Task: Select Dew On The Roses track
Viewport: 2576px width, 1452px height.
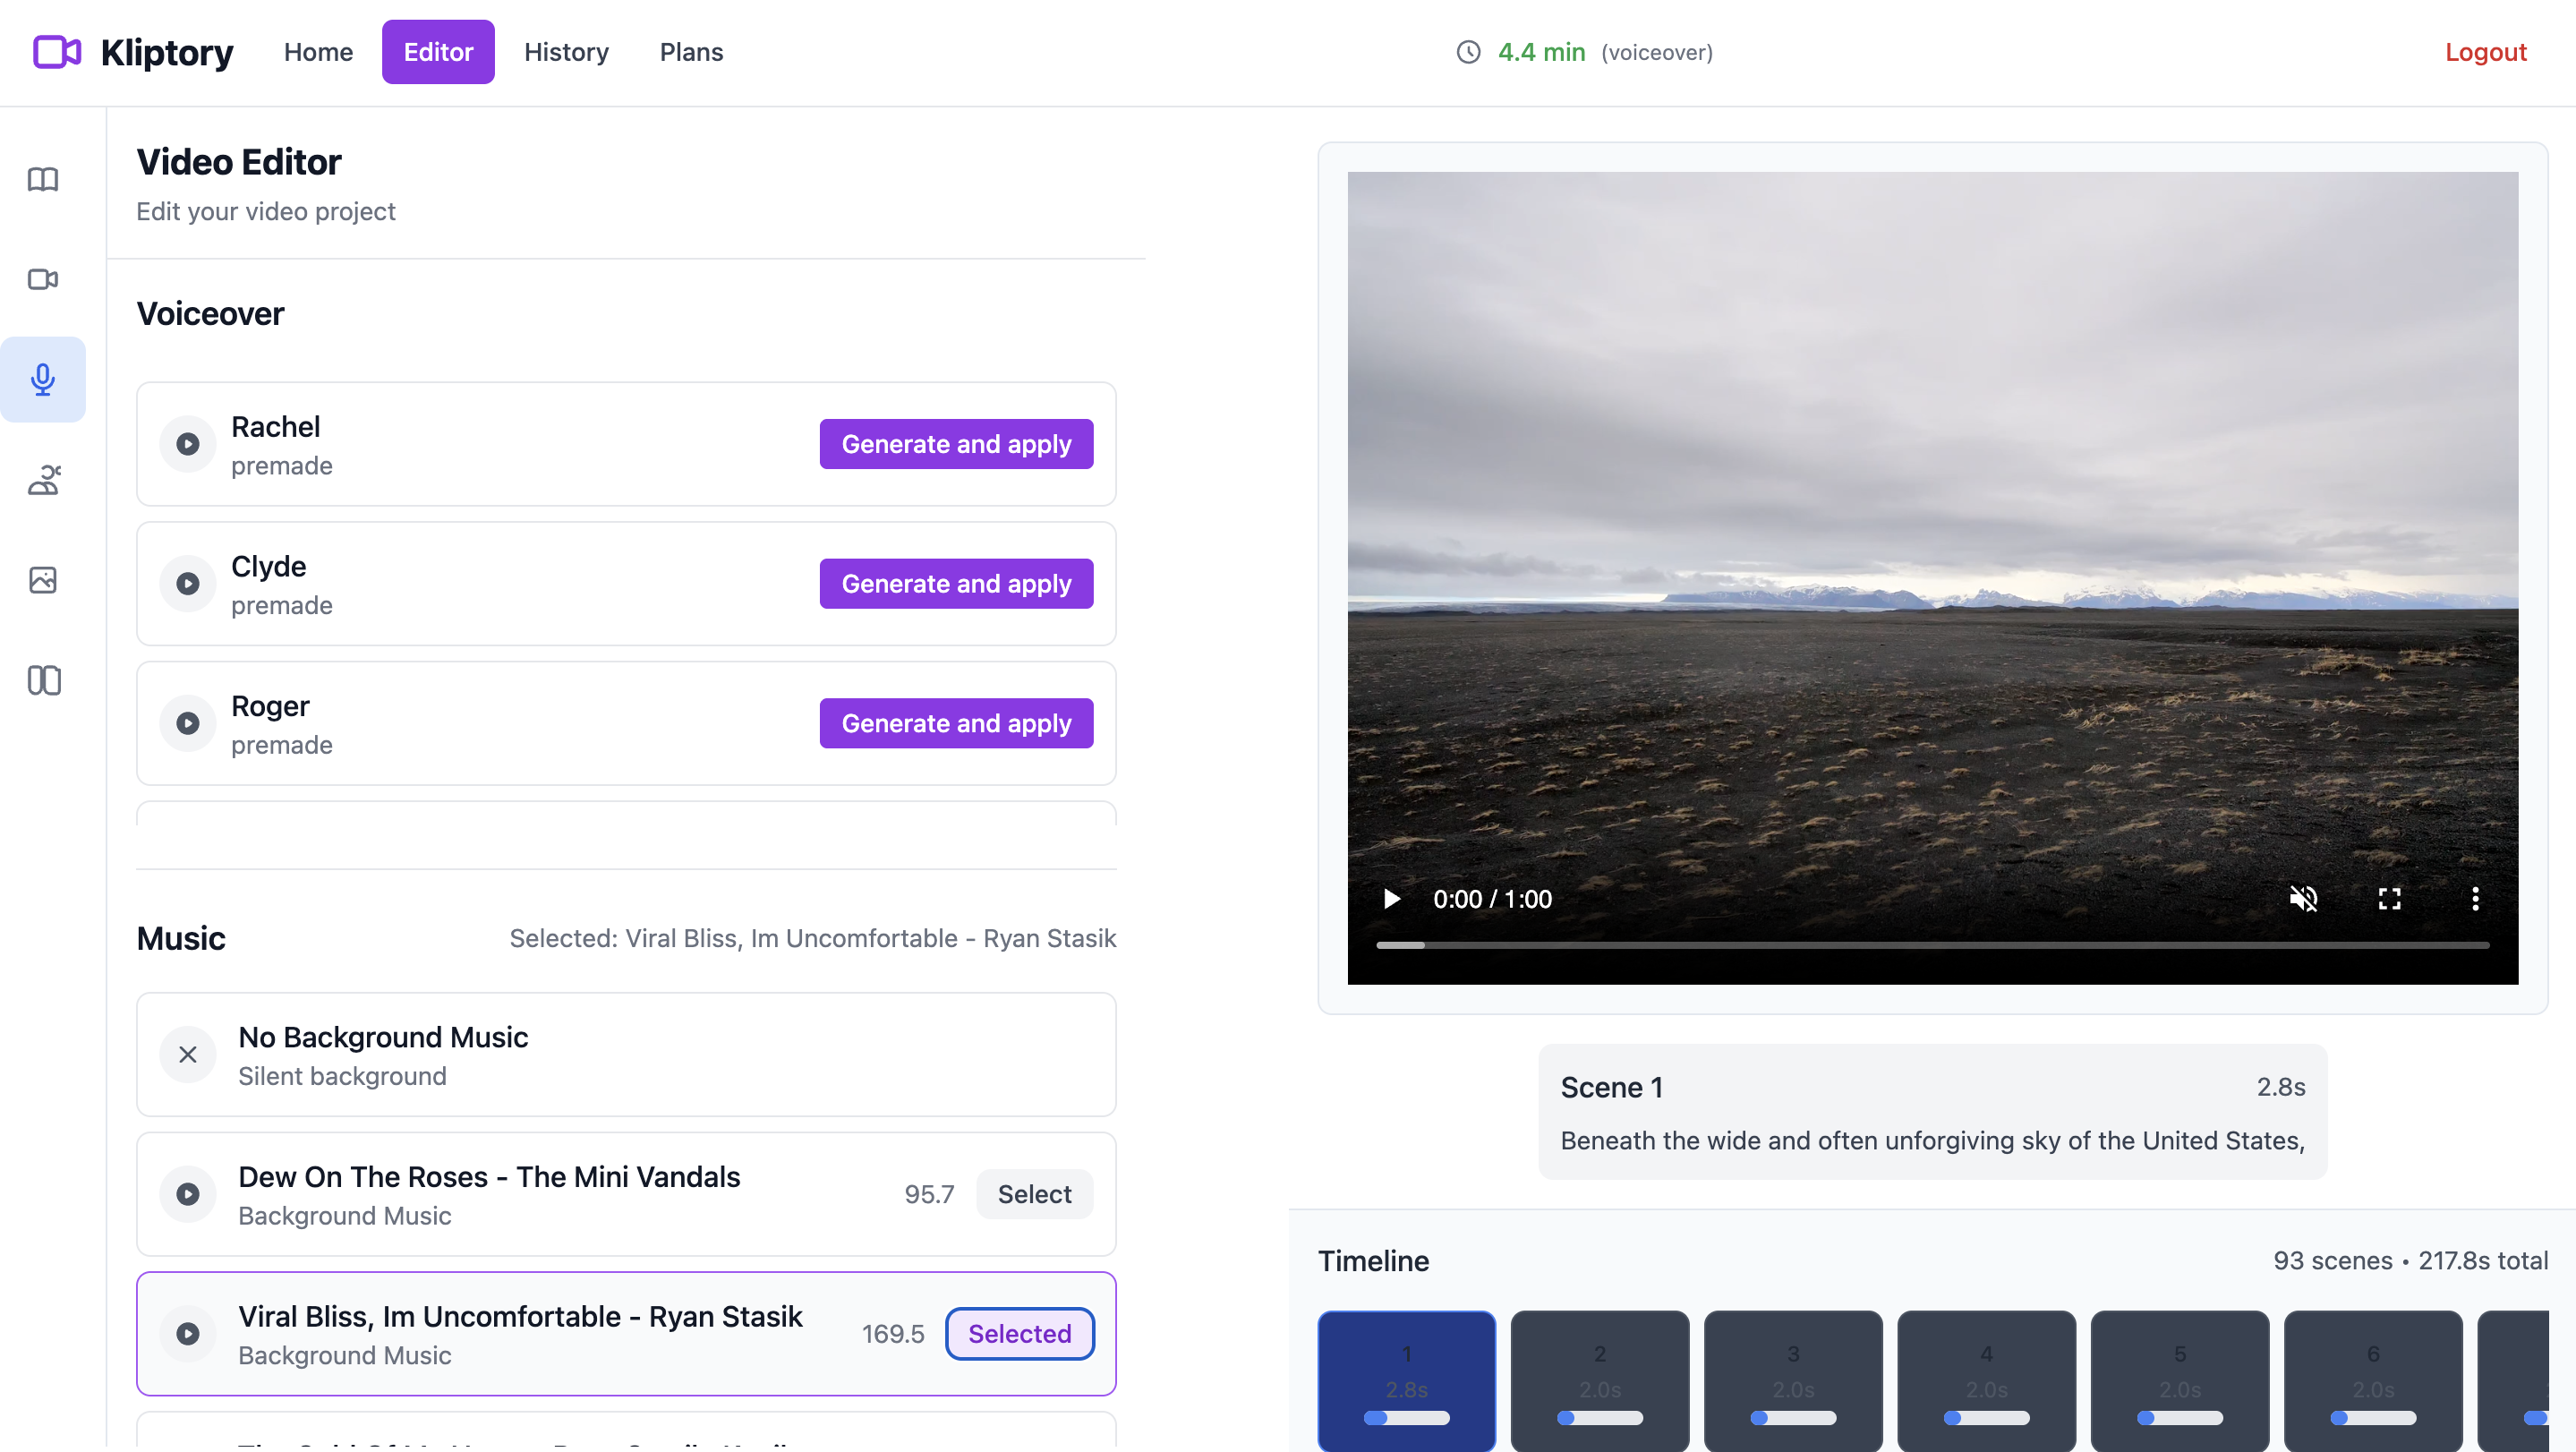Action: coord(1034,1194)
